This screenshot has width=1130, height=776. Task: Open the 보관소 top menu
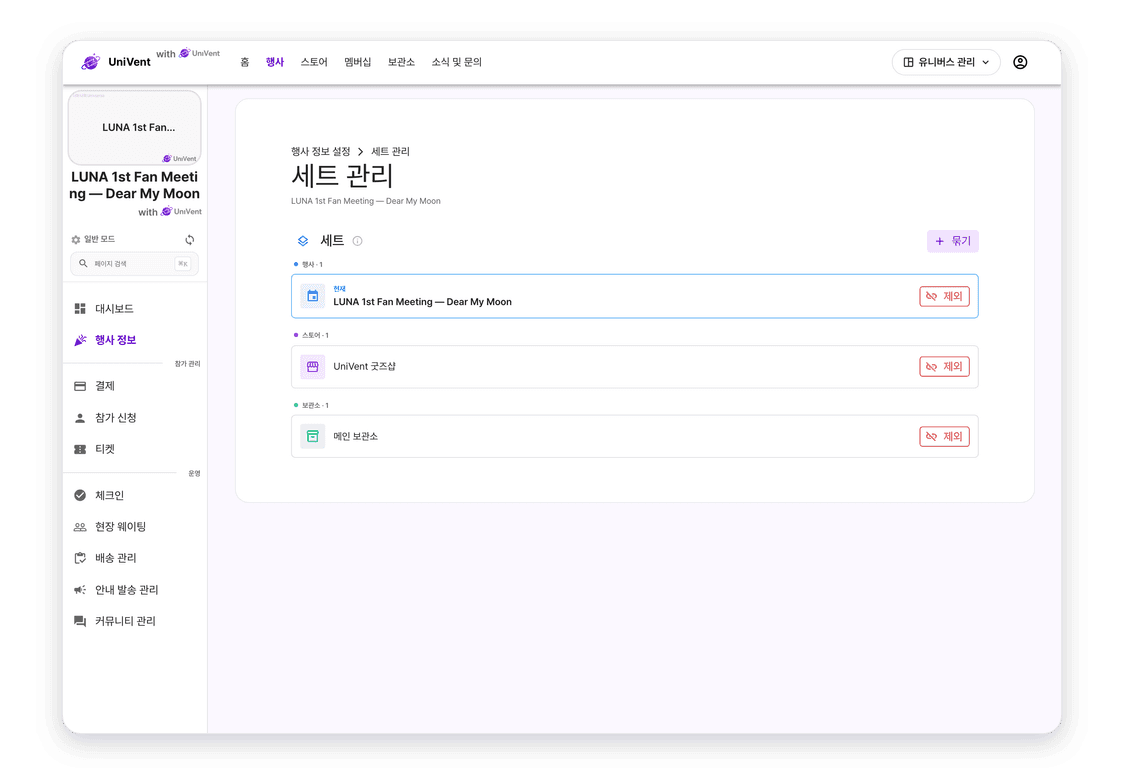pos(401,62)
